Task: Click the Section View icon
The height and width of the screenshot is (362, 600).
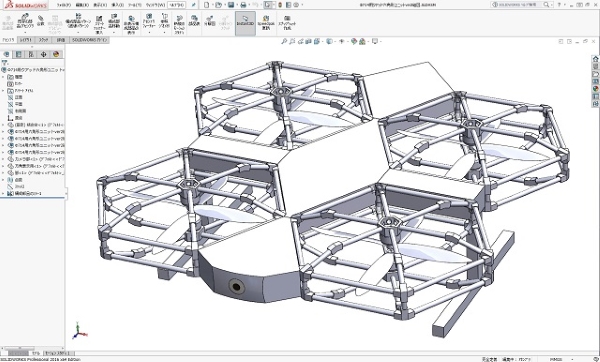Action: tap(308, 41)
